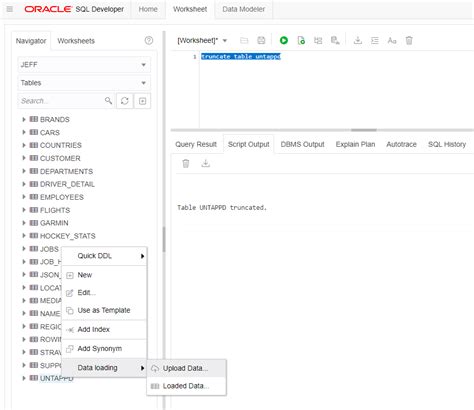Click the 'truncate table untappd' SQL line

[241, 56]
